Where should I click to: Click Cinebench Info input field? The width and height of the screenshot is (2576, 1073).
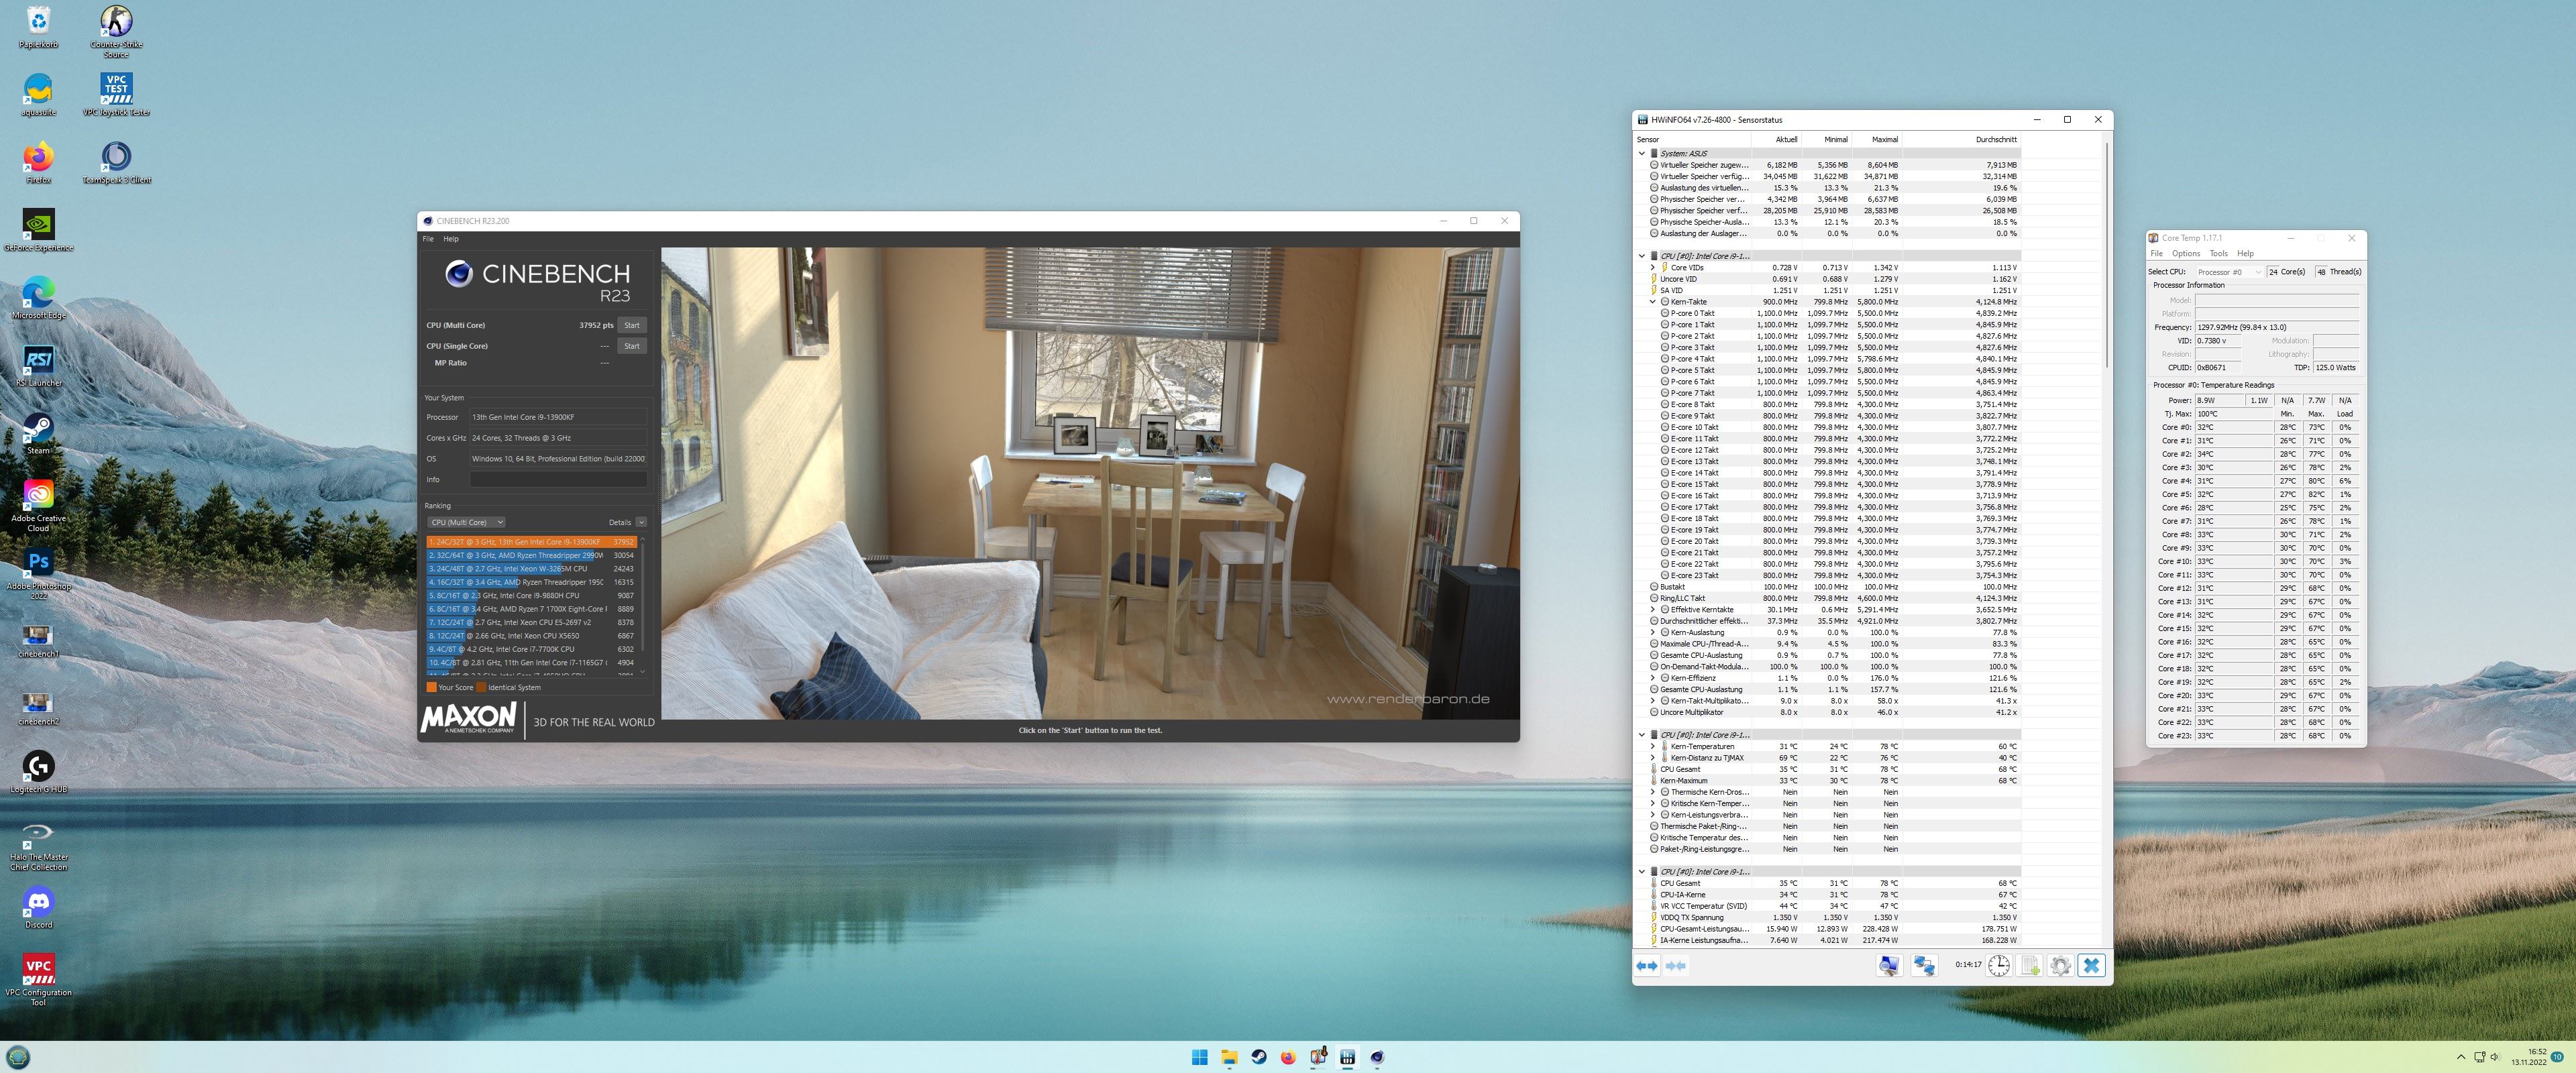(558, 480)
